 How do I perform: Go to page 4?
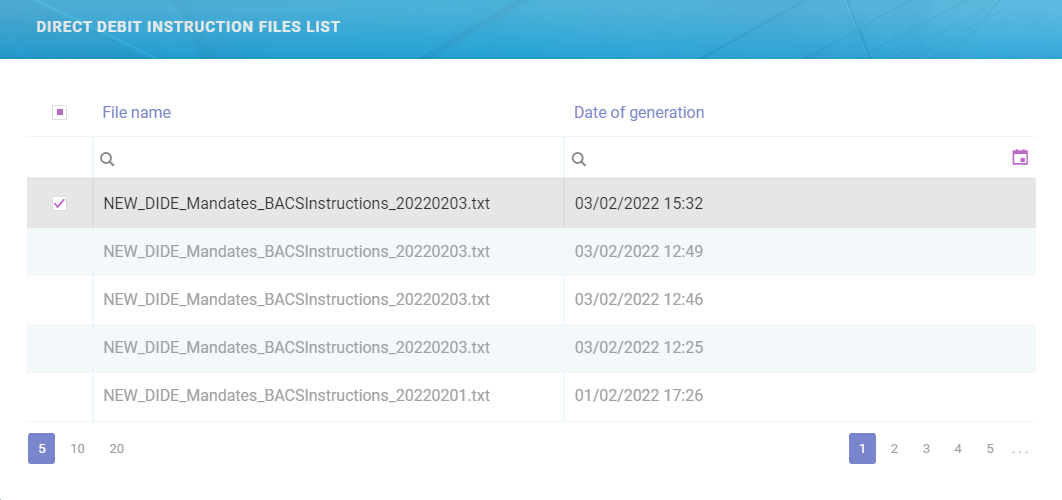pos(958,449)
